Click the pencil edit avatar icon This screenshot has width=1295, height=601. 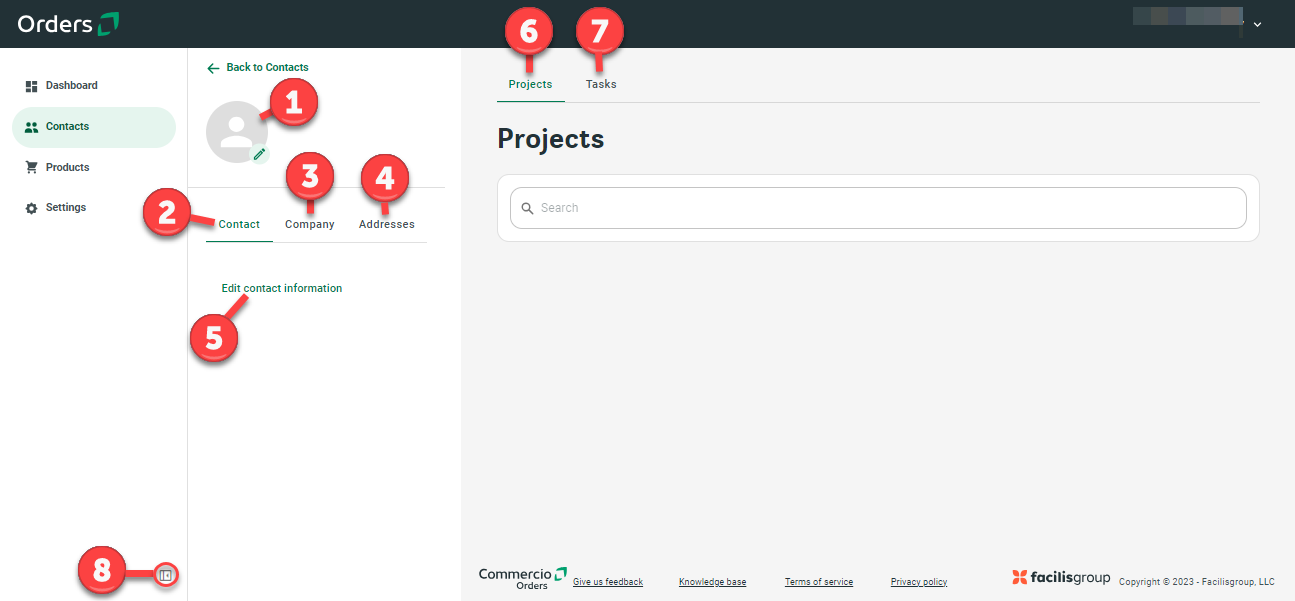259,154
